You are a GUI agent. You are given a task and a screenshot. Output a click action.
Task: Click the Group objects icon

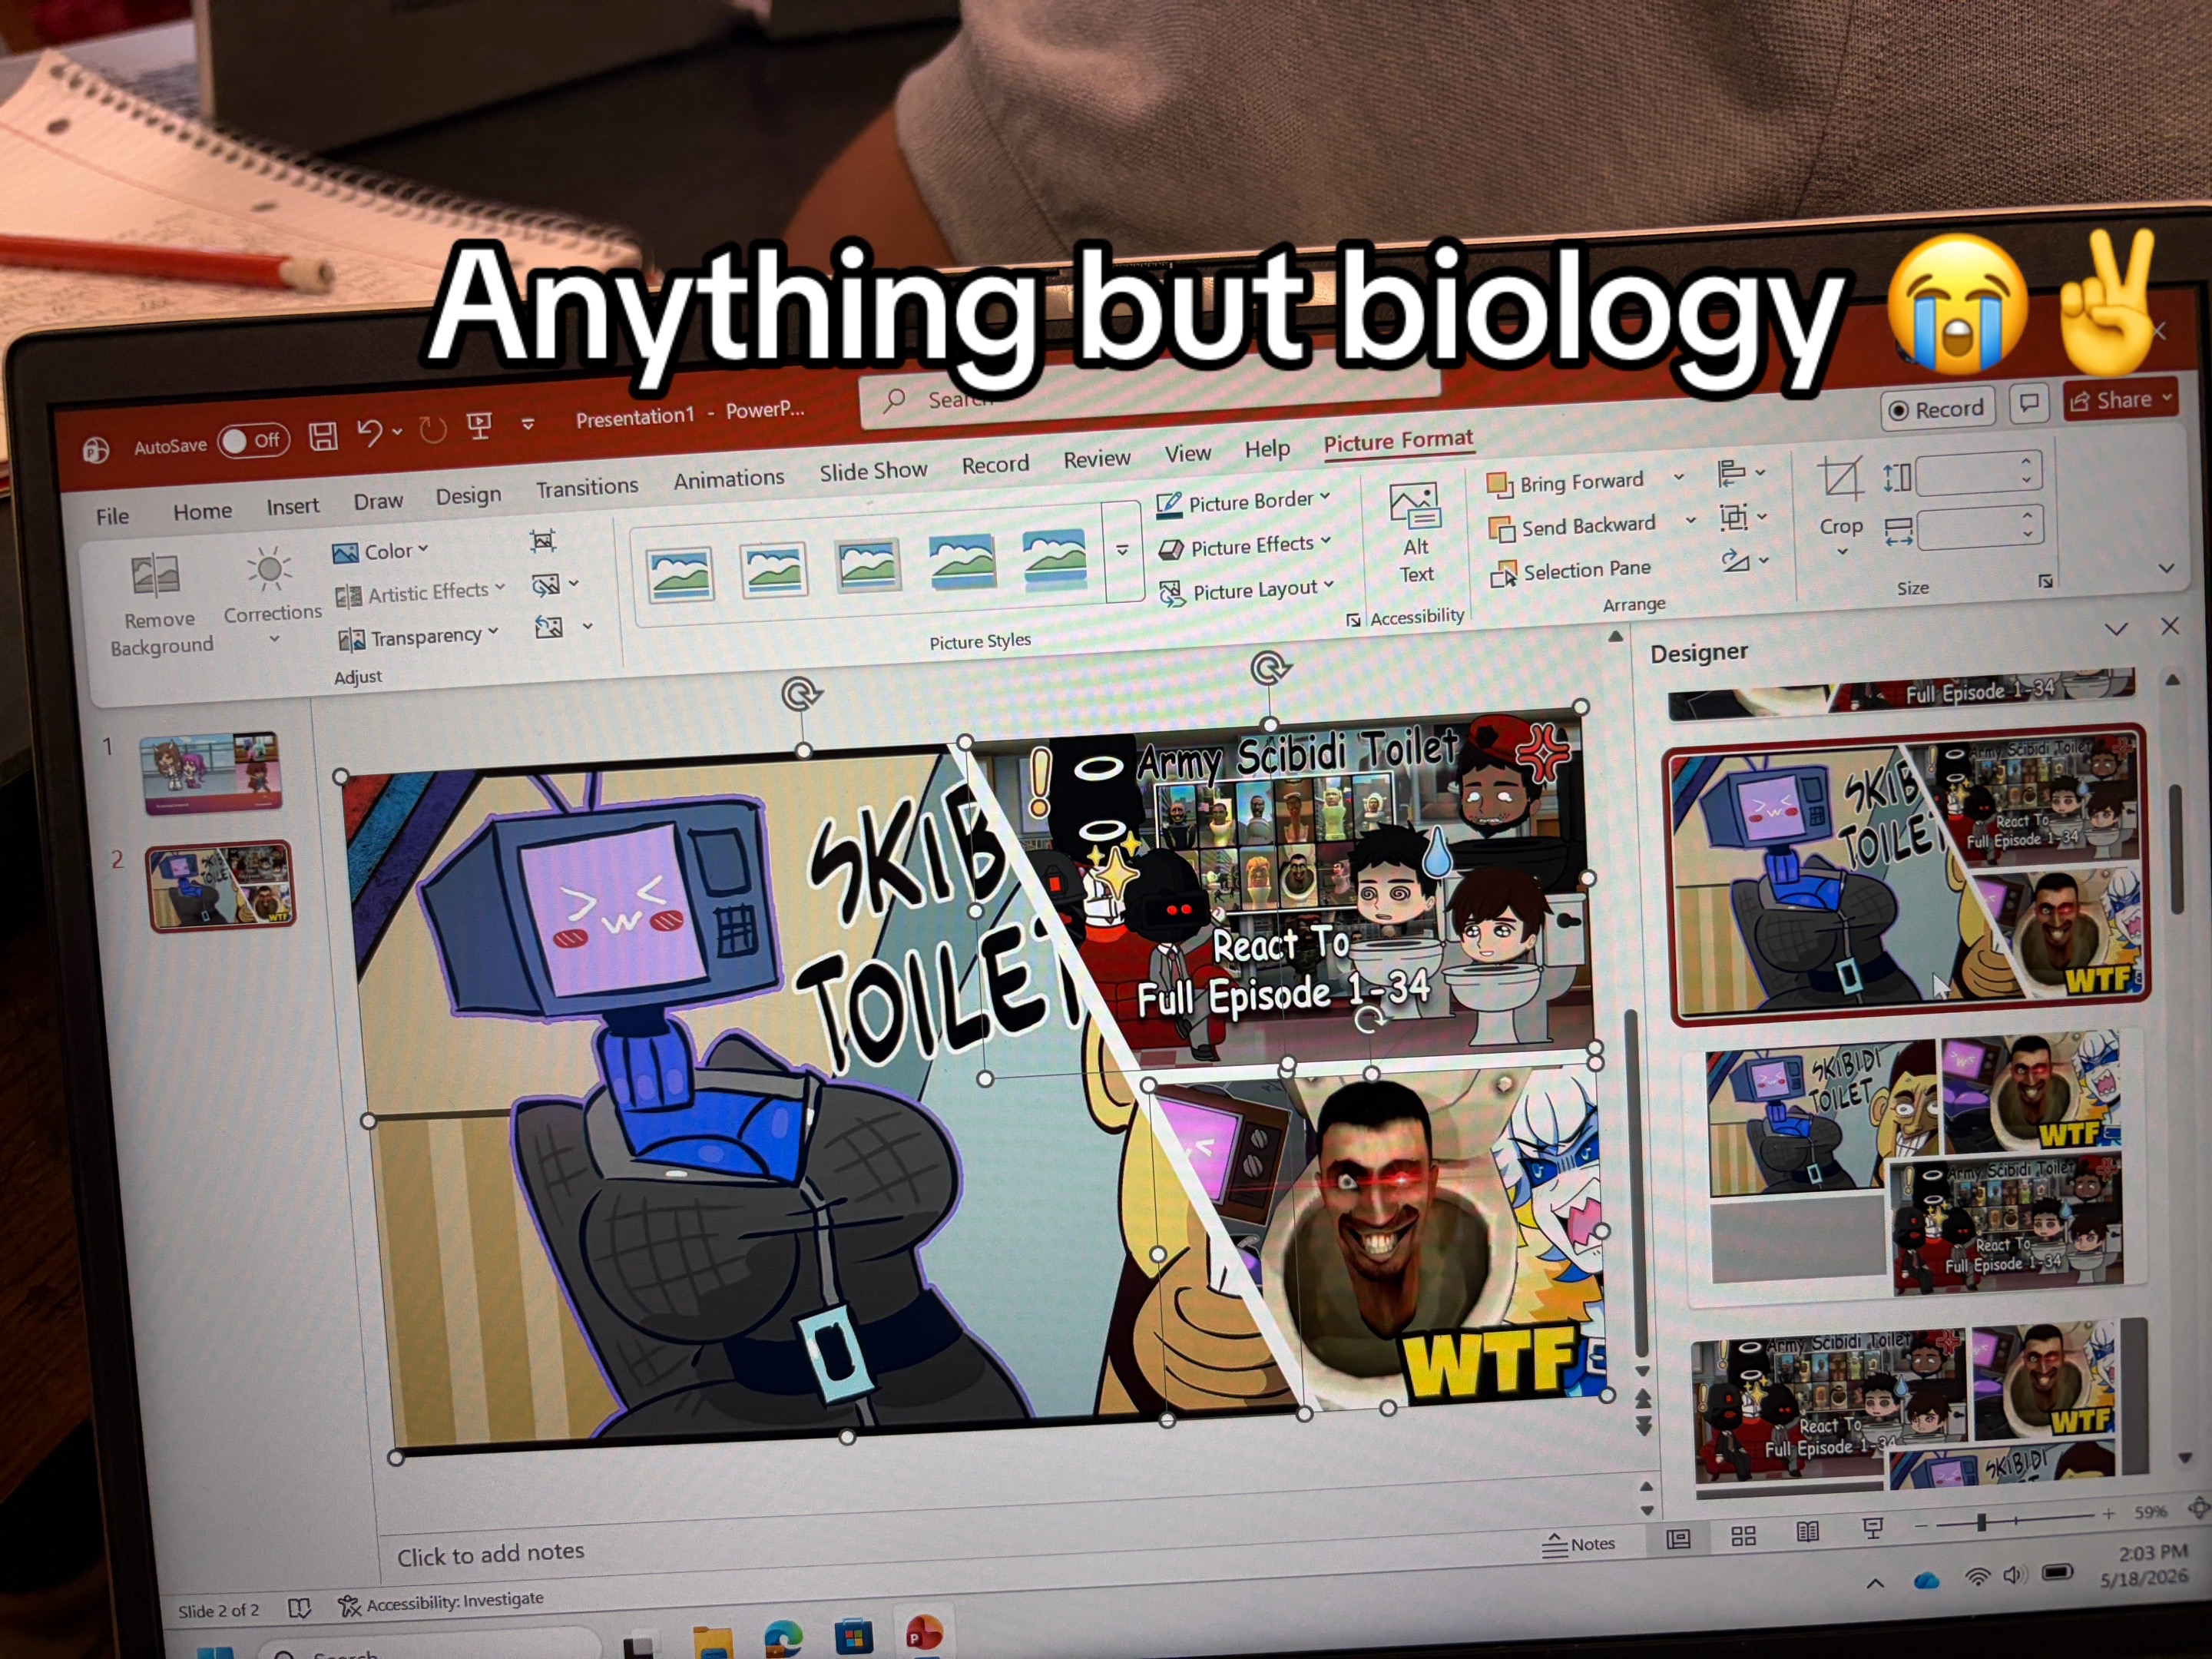click(1741, 517)
